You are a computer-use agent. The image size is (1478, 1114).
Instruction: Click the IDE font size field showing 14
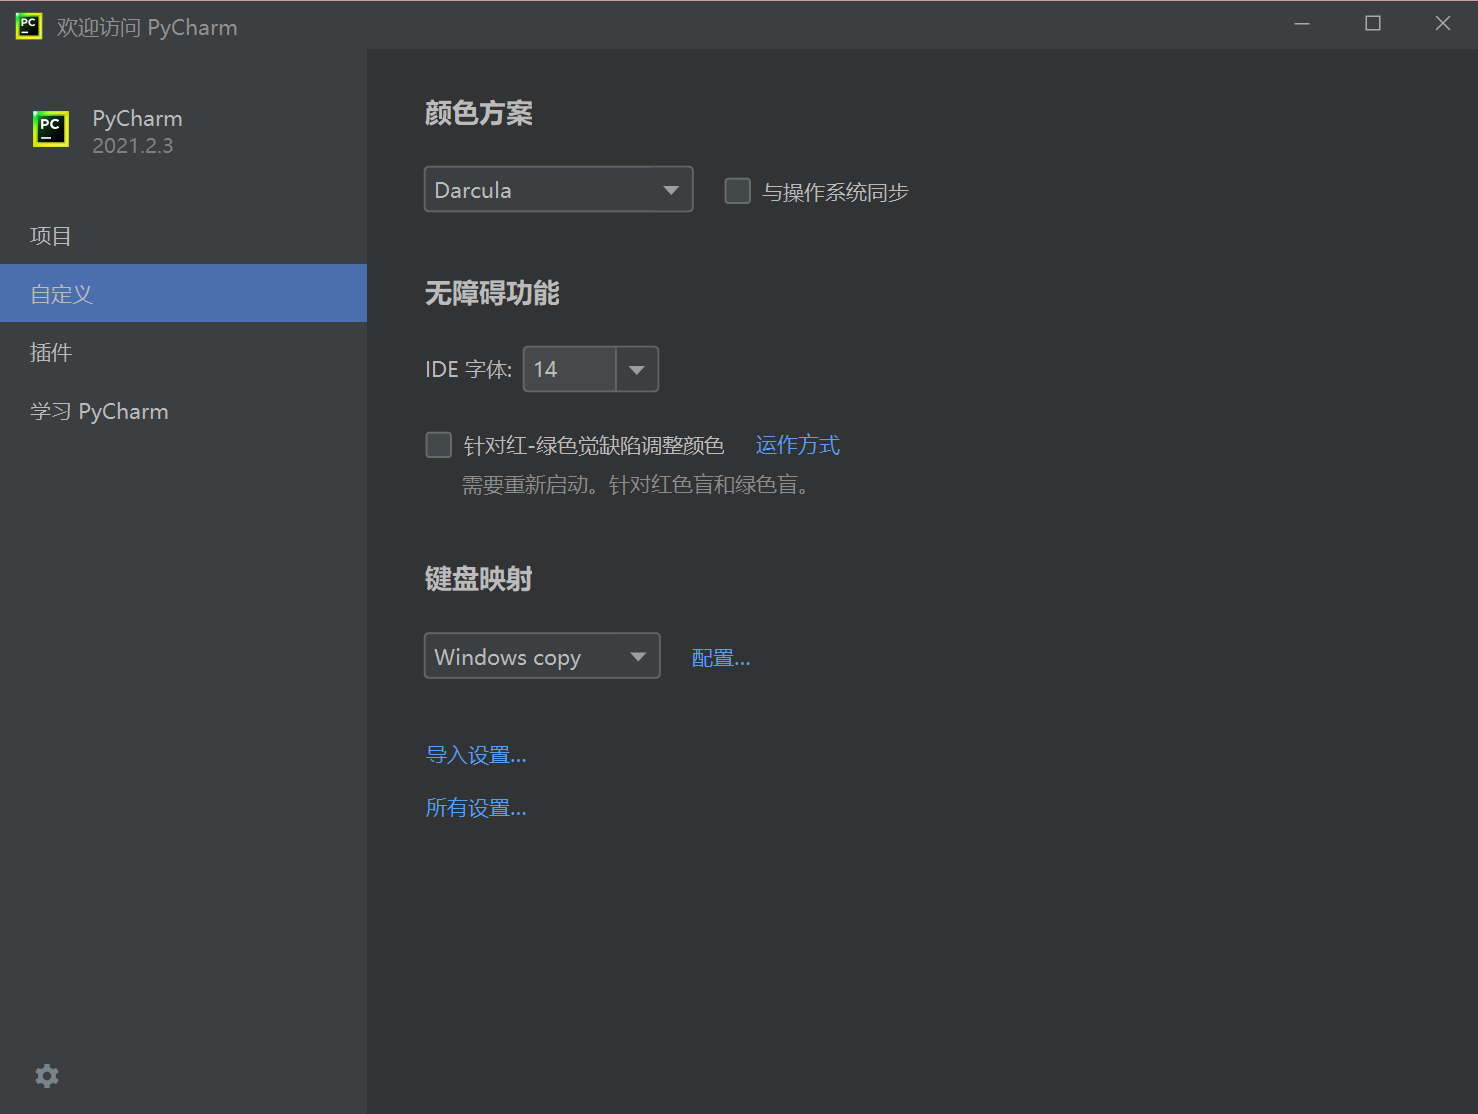click(569, 370)
